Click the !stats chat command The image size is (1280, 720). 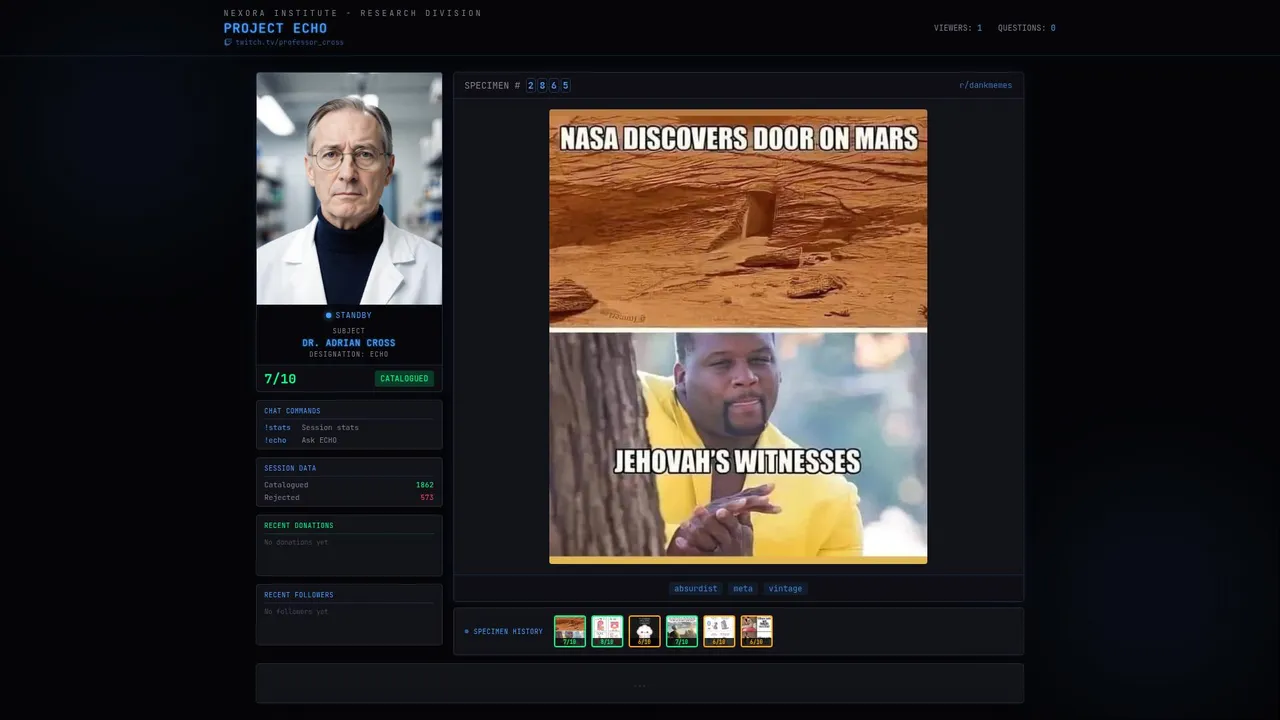point(277,427)
